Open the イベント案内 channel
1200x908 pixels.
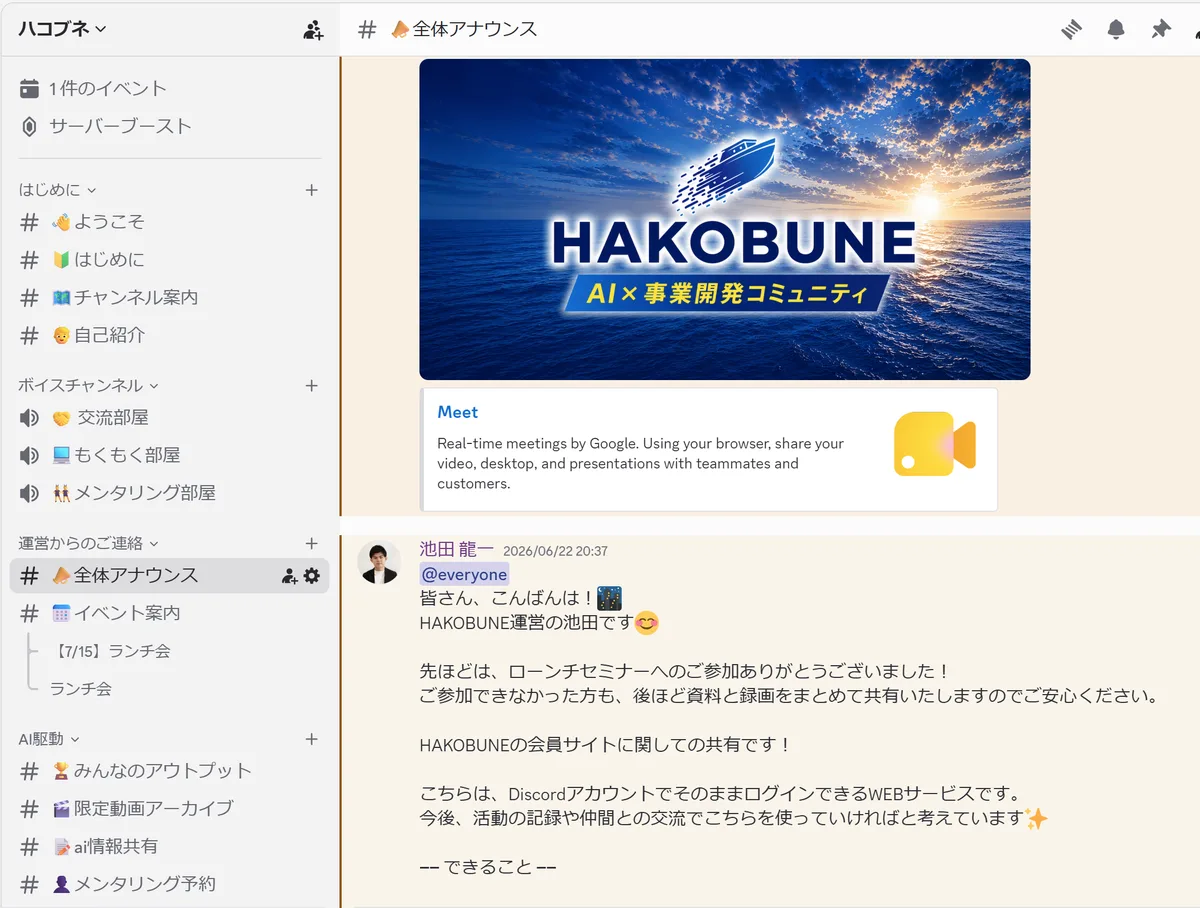tap(170, 614)
